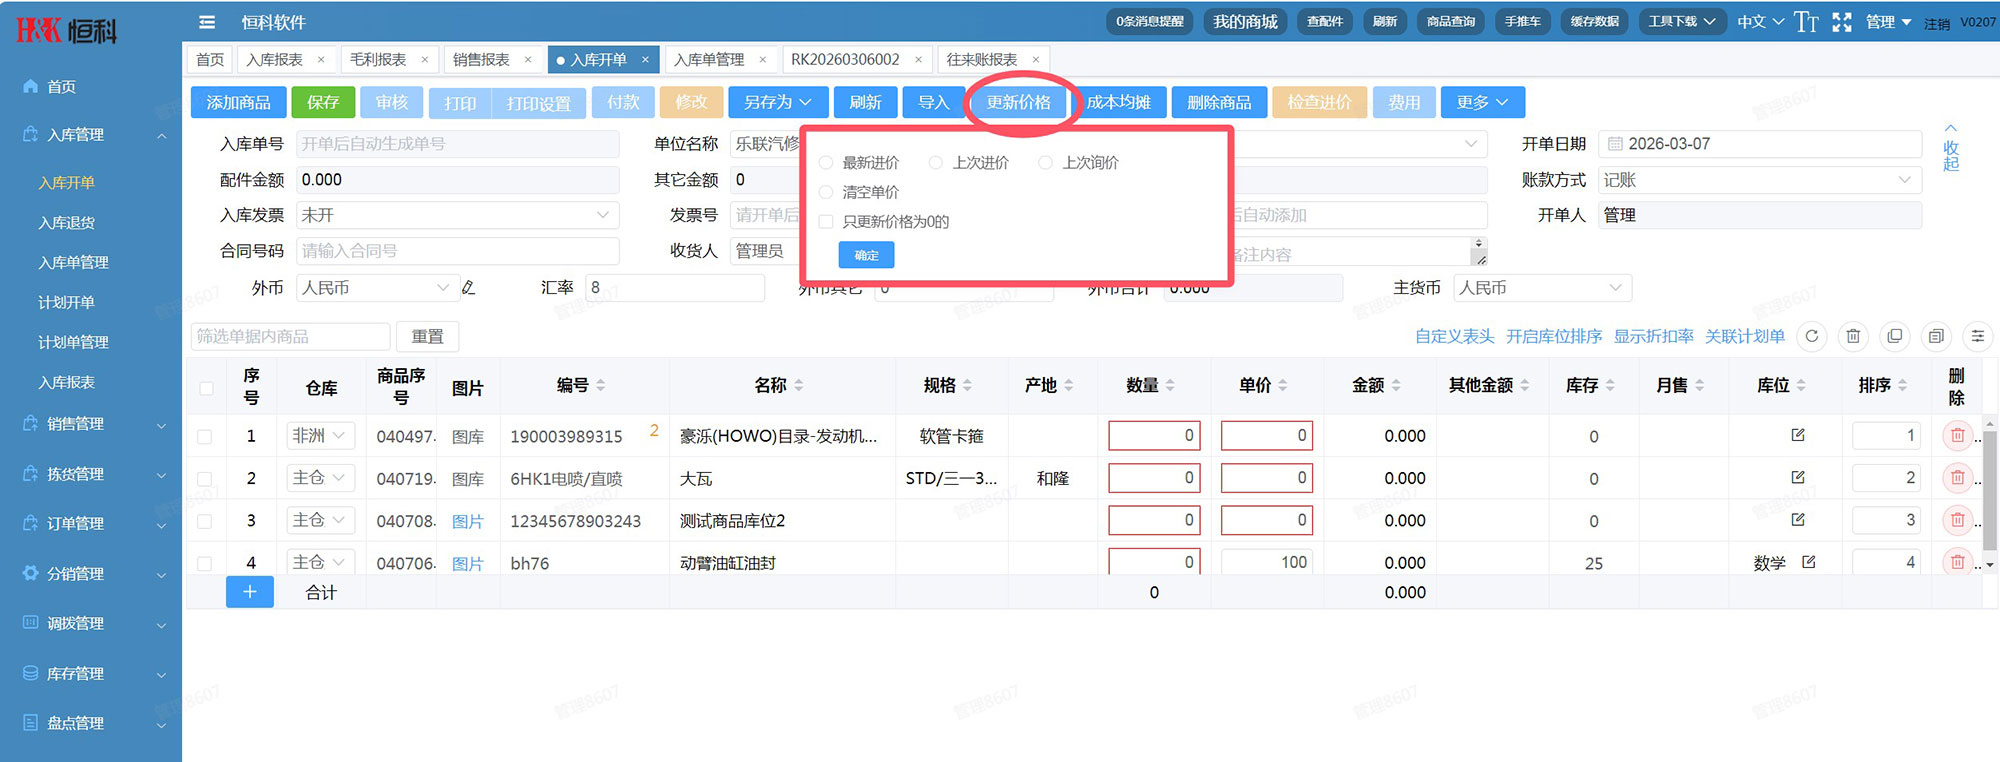The width and height of the screenshot is (2000, 762).
Task: Click the 筛选单据内商品 filter input
Action: (x=290, y=336)
